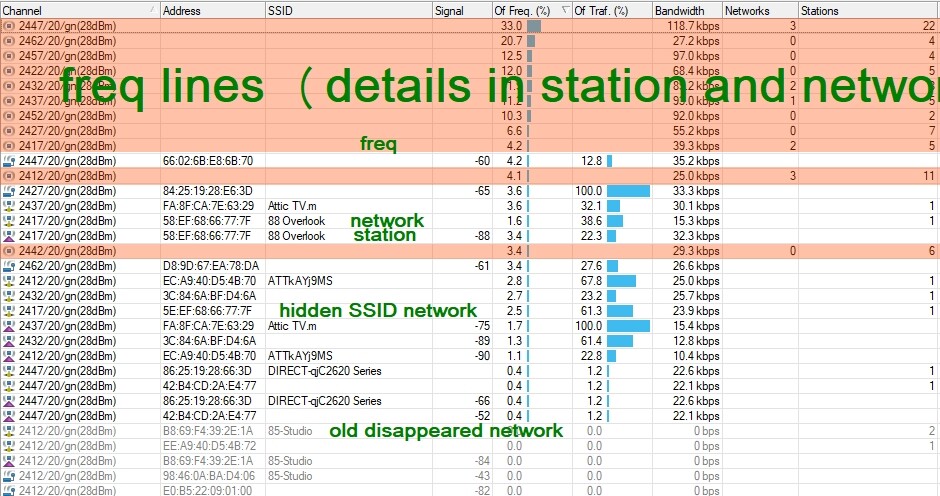Click the bandwidth value 118.7 kbps
Image resolution: width=940 pixels, height=496 pixels.
[x=694, y=26]
